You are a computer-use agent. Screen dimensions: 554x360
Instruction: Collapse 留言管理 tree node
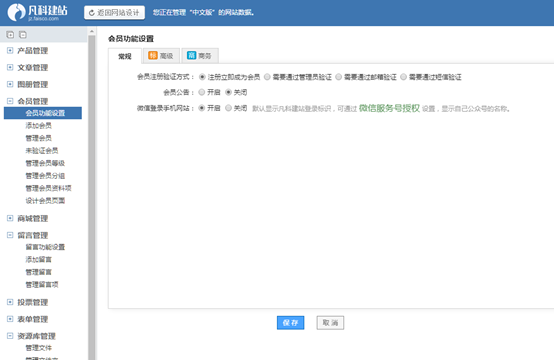[10, 235]
